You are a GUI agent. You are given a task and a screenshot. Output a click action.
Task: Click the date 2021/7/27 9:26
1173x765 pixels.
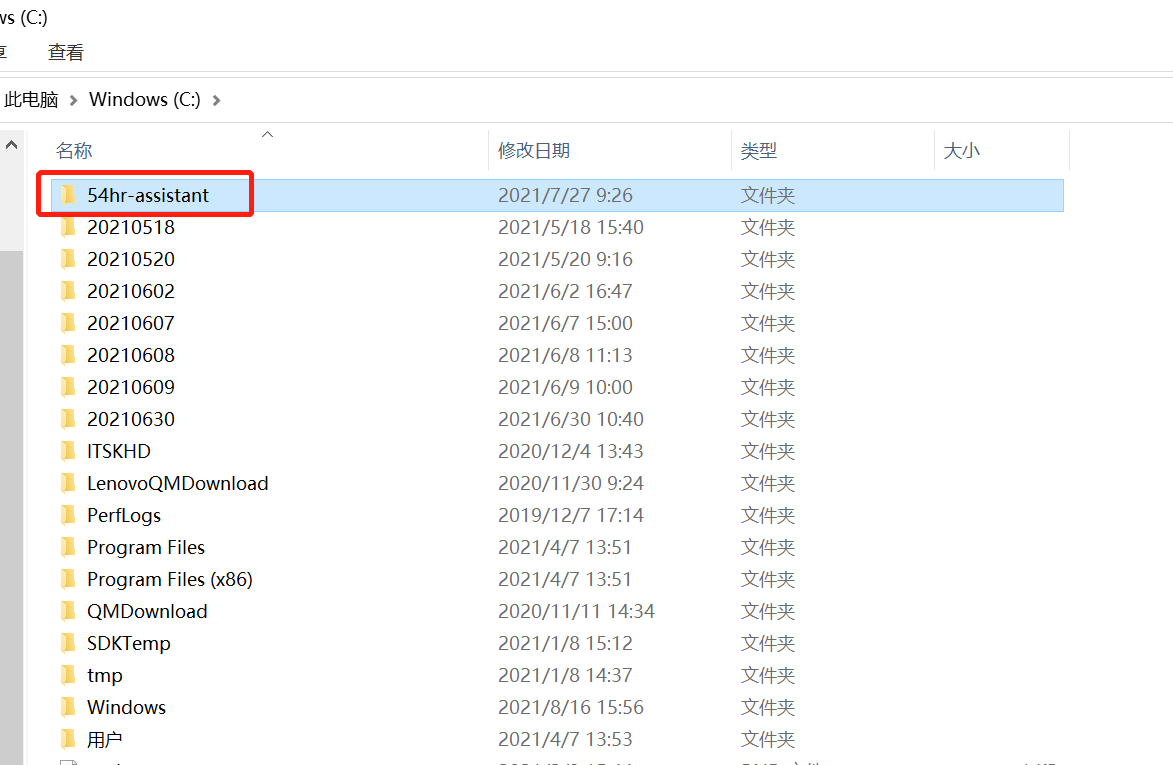coord(566,195)
